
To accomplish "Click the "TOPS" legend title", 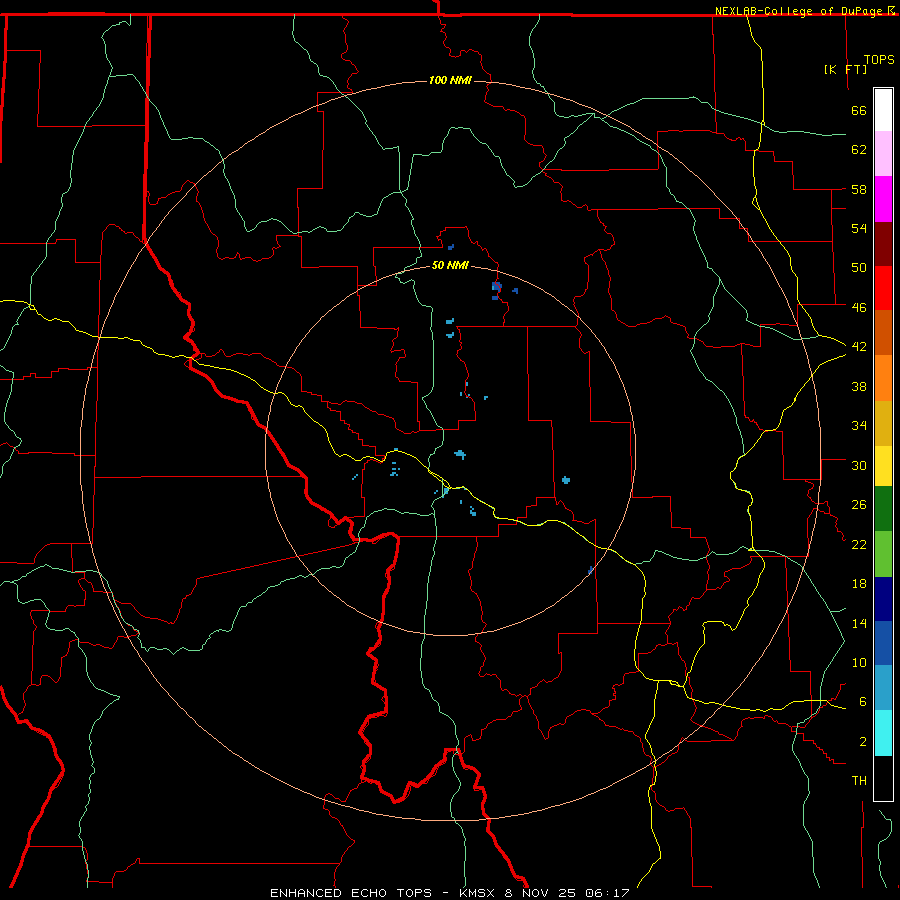I will tap(879, 60).
